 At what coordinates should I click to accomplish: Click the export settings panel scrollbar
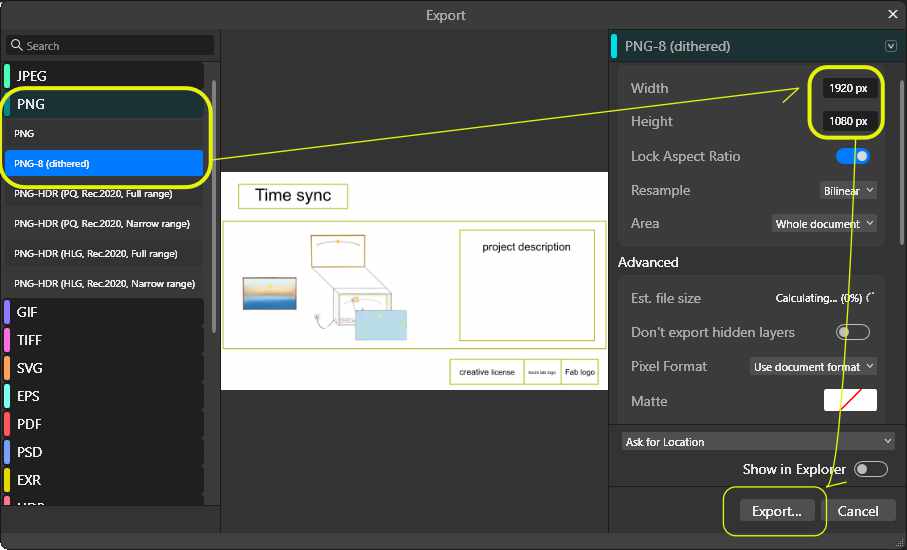pos(901,162)
